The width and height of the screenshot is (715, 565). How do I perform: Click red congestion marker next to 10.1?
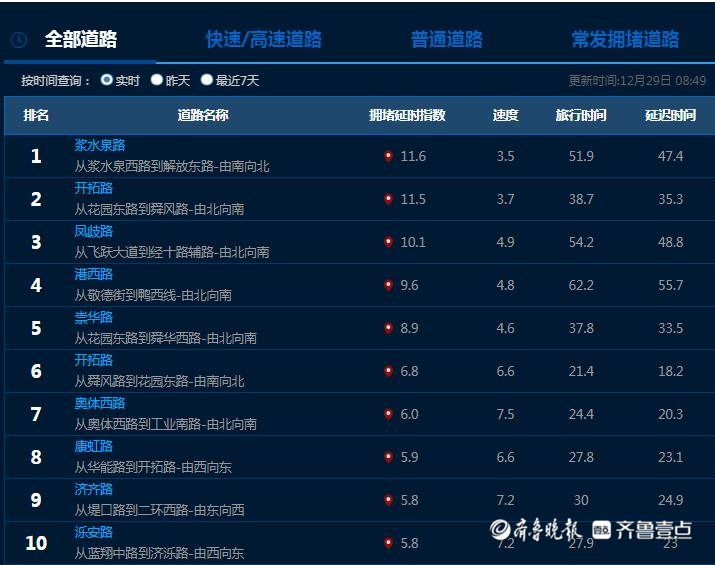(388, 242)
